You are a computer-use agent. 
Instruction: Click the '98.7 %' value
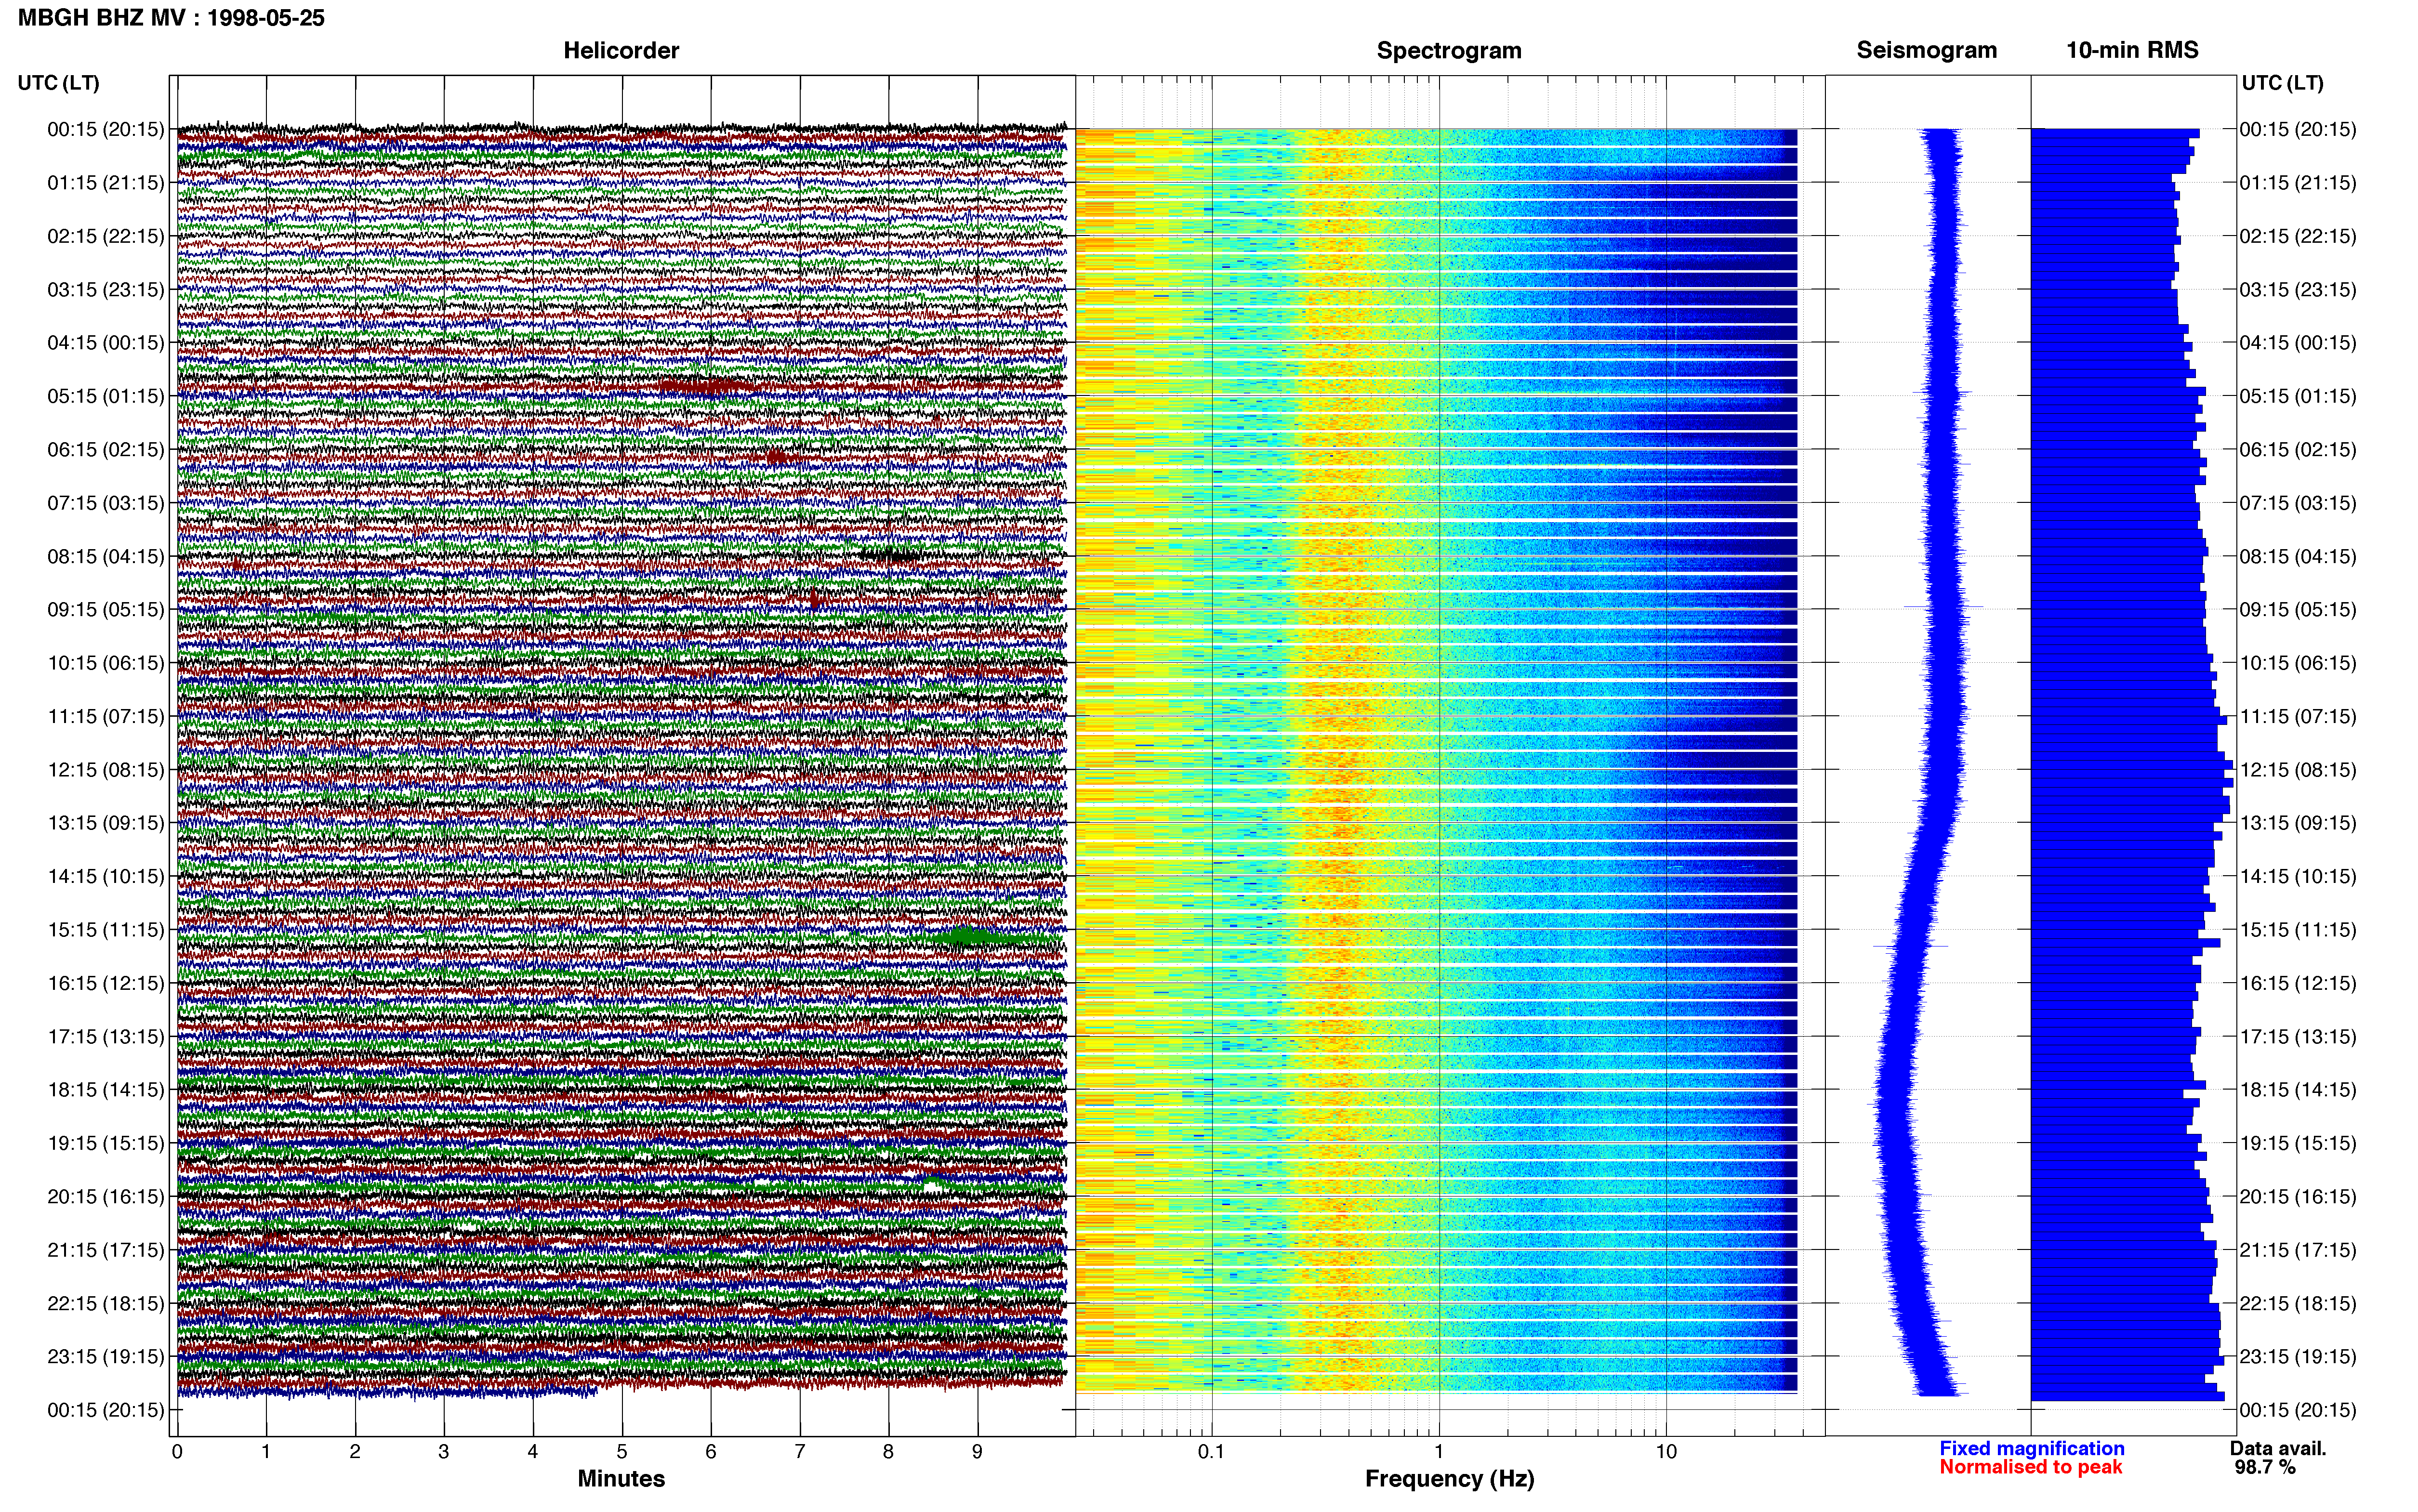[x=2265, y=1467]
